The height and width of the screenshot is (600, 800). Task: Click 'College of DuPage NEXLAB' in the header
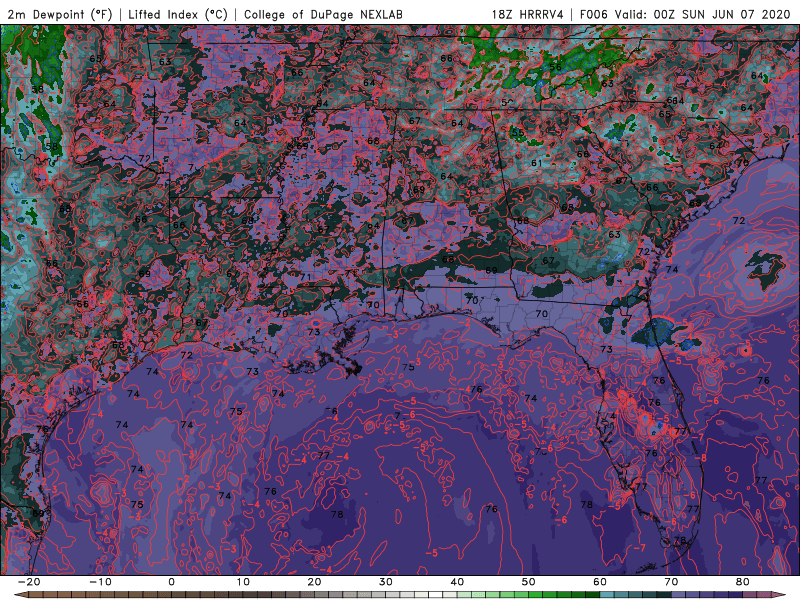click(x=323, y=14)
